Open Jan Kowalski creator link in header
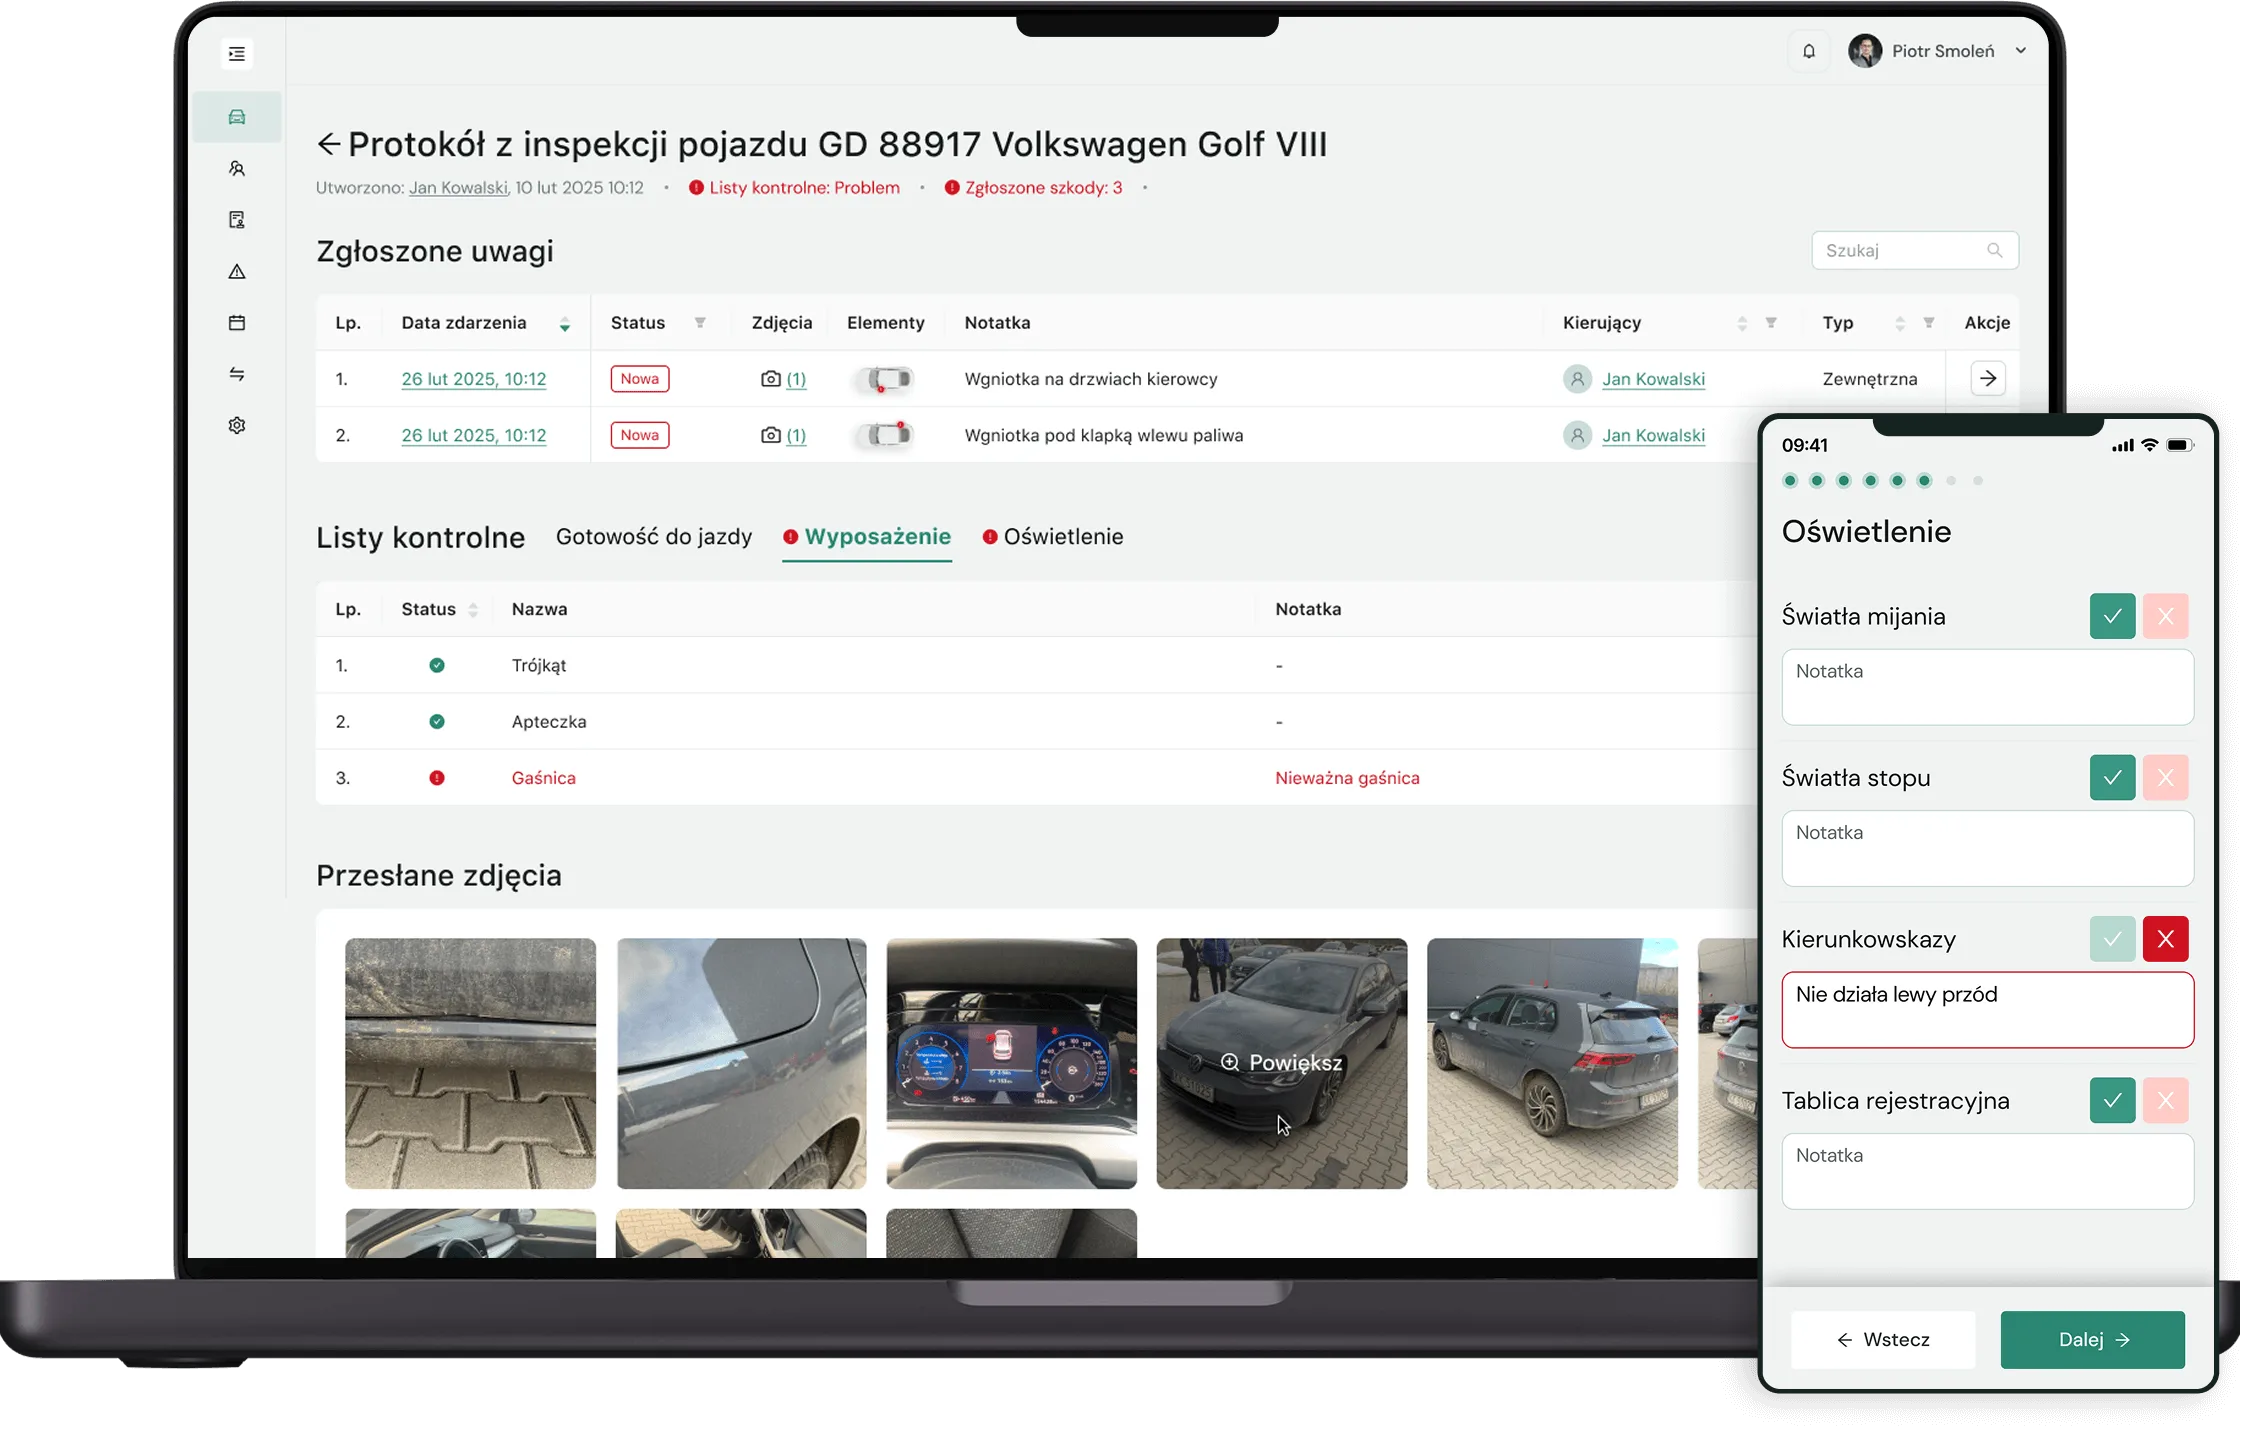The width and height of the screenshot is (2248, 1432). point(459,188)
